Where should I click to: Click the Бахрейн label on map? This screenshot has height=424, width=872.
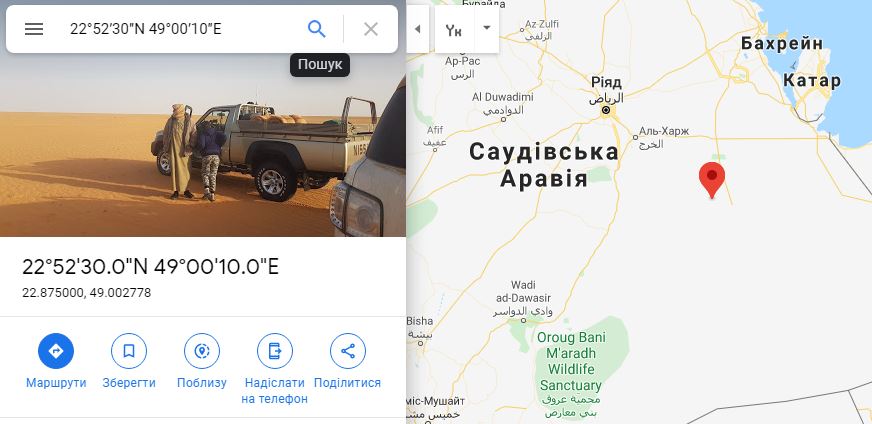click(781, 43)
